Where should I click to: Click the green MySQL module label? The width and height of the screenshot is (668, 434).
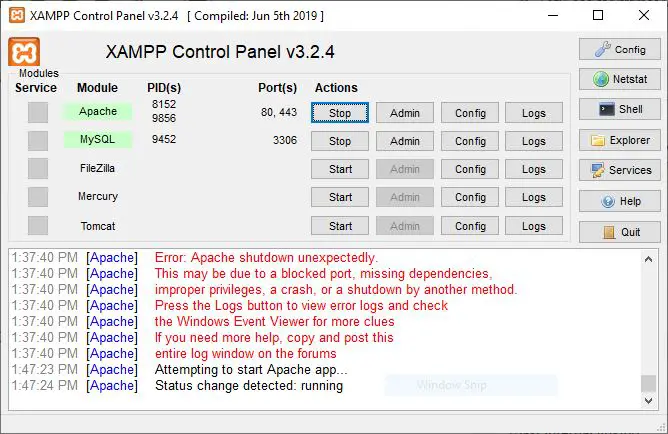[98, 139]
